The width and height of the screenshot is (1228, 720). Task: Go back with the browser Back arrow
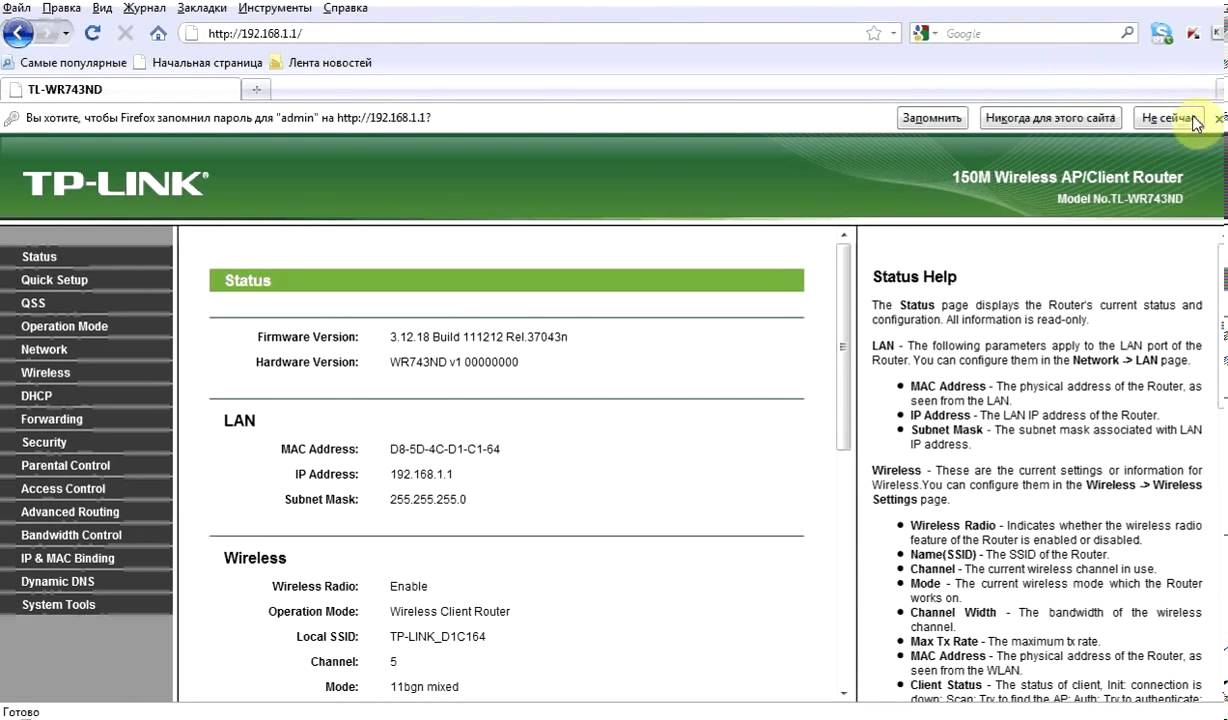[18, 33]
